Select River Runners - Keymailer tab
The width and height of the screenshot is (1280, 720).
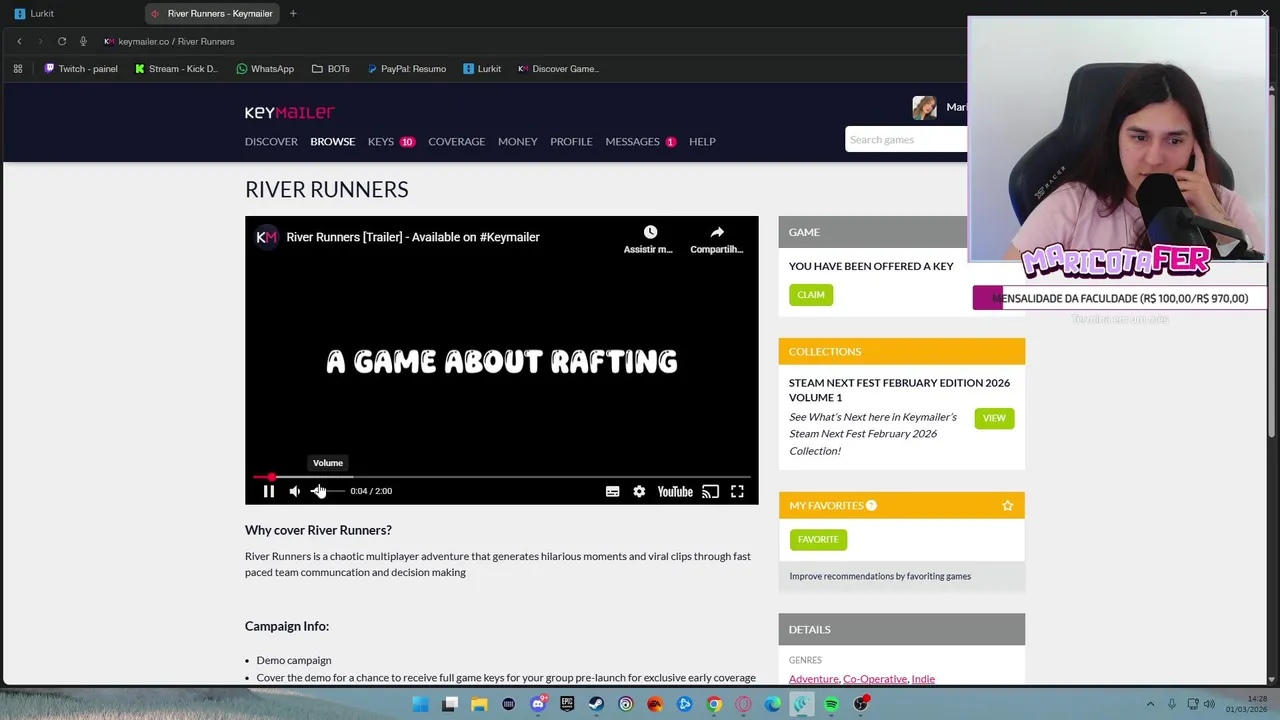coord(212,14)
